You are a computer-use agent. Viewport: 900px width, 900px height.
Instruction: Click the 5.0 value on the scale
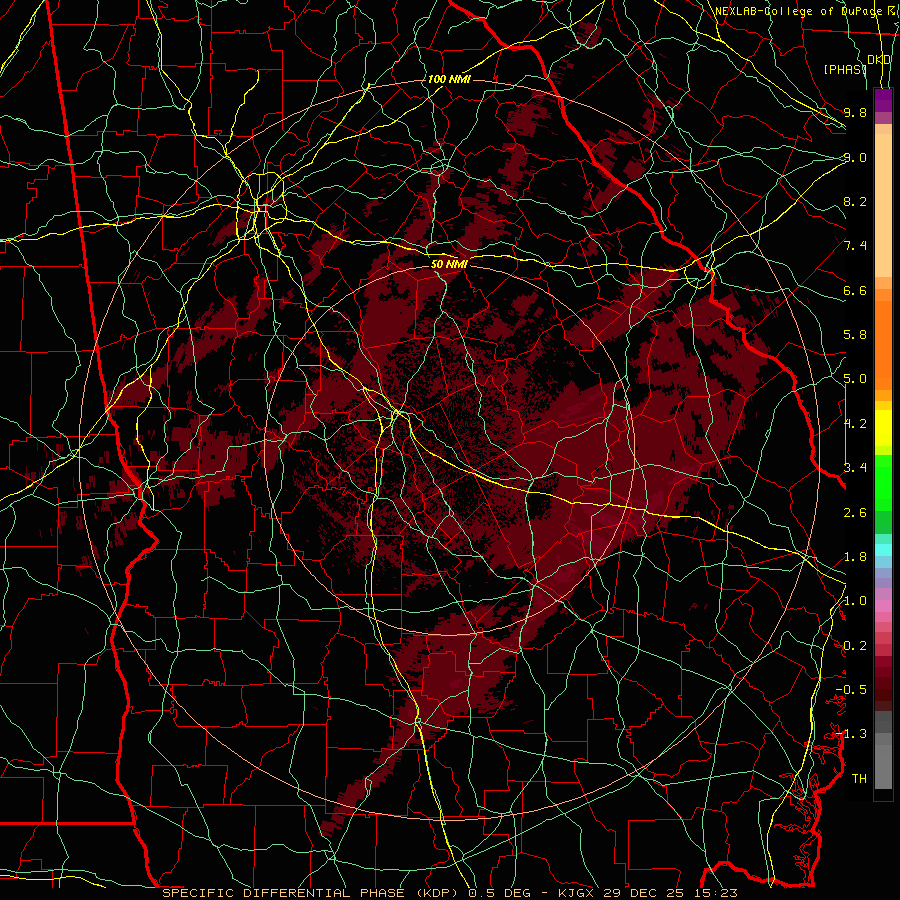855,379
